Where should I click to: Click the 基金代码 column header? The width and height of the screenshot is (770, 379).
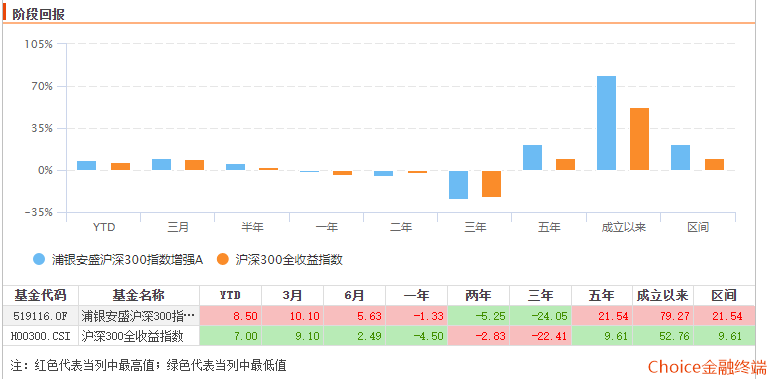[x=40, y=295]
